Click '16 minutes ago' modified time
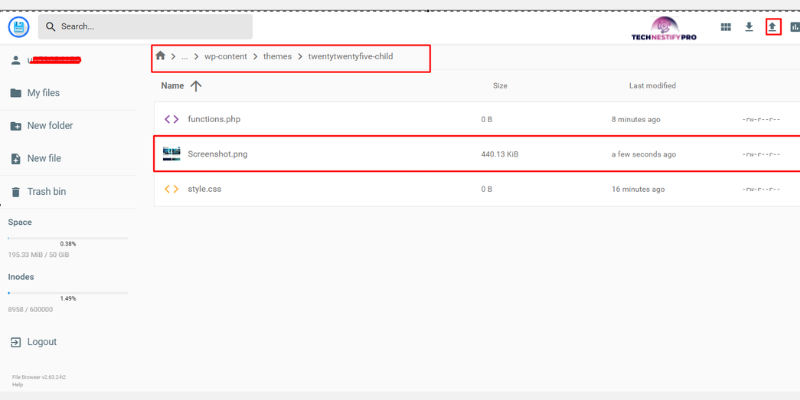 pos(638,189)
